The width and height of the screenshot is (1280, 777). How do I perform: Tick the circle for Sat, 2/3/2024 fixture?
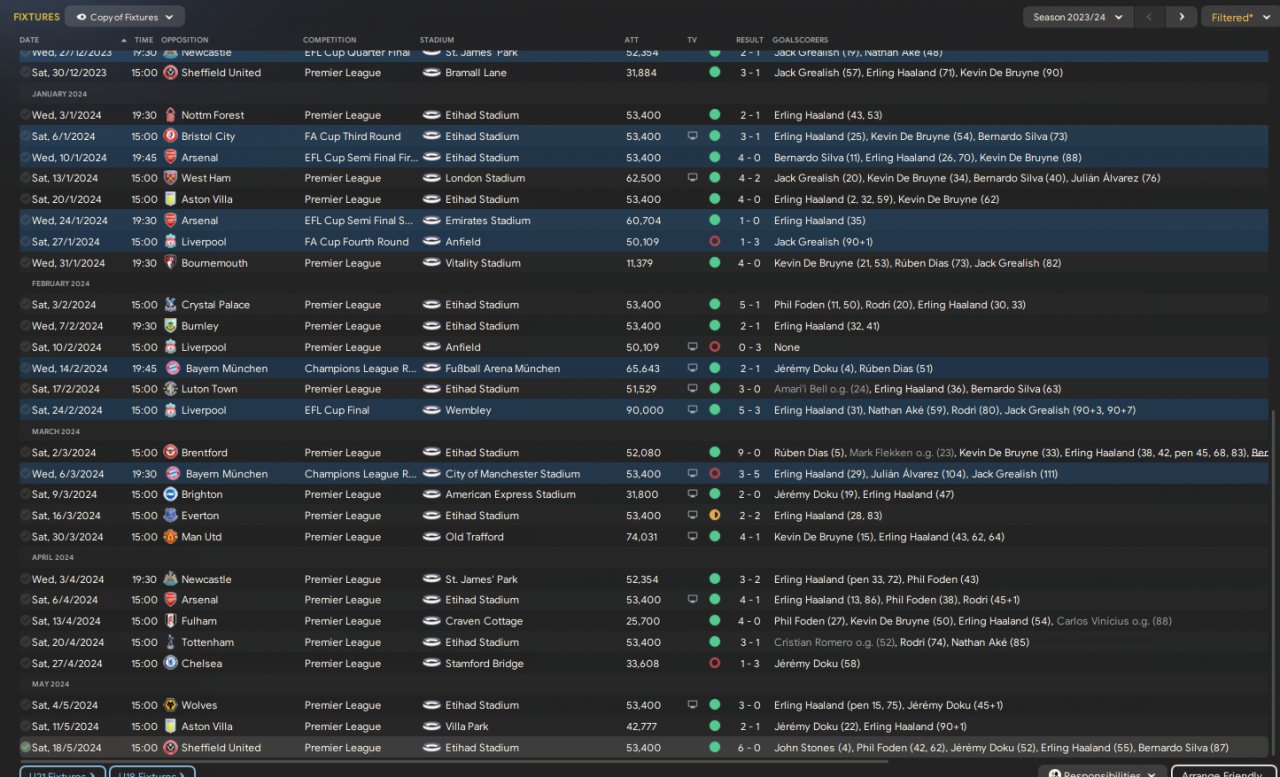[25, 453]
